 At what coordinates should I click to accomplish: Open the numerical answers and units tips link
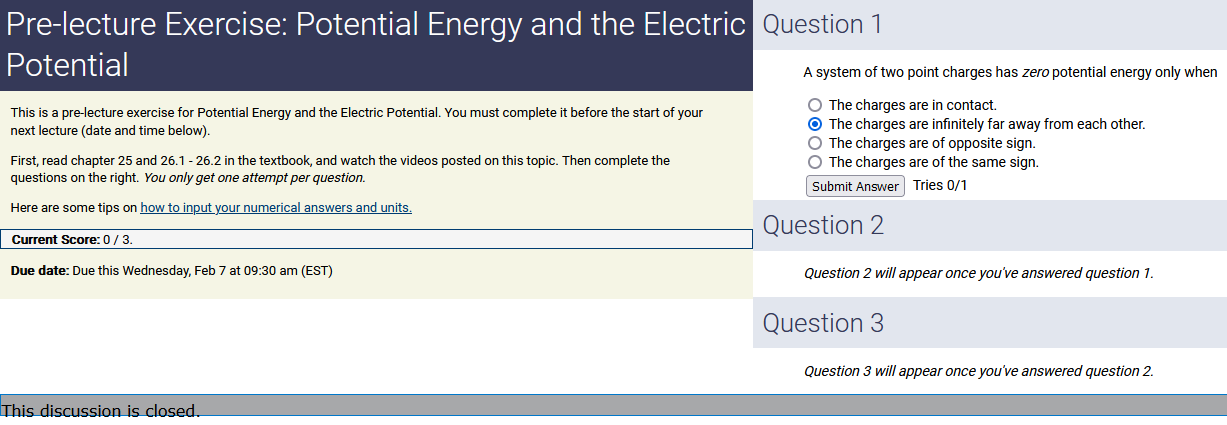[276, 208]
